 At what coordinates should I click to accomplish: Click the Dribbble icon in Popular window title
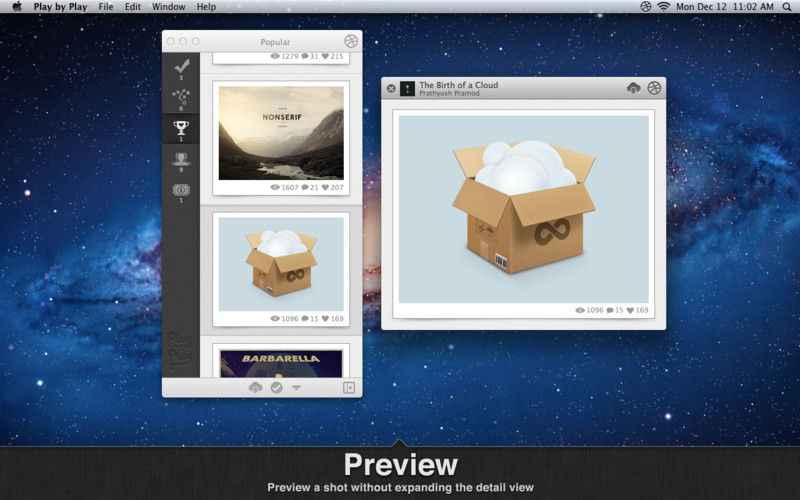(x=351, y=41)
